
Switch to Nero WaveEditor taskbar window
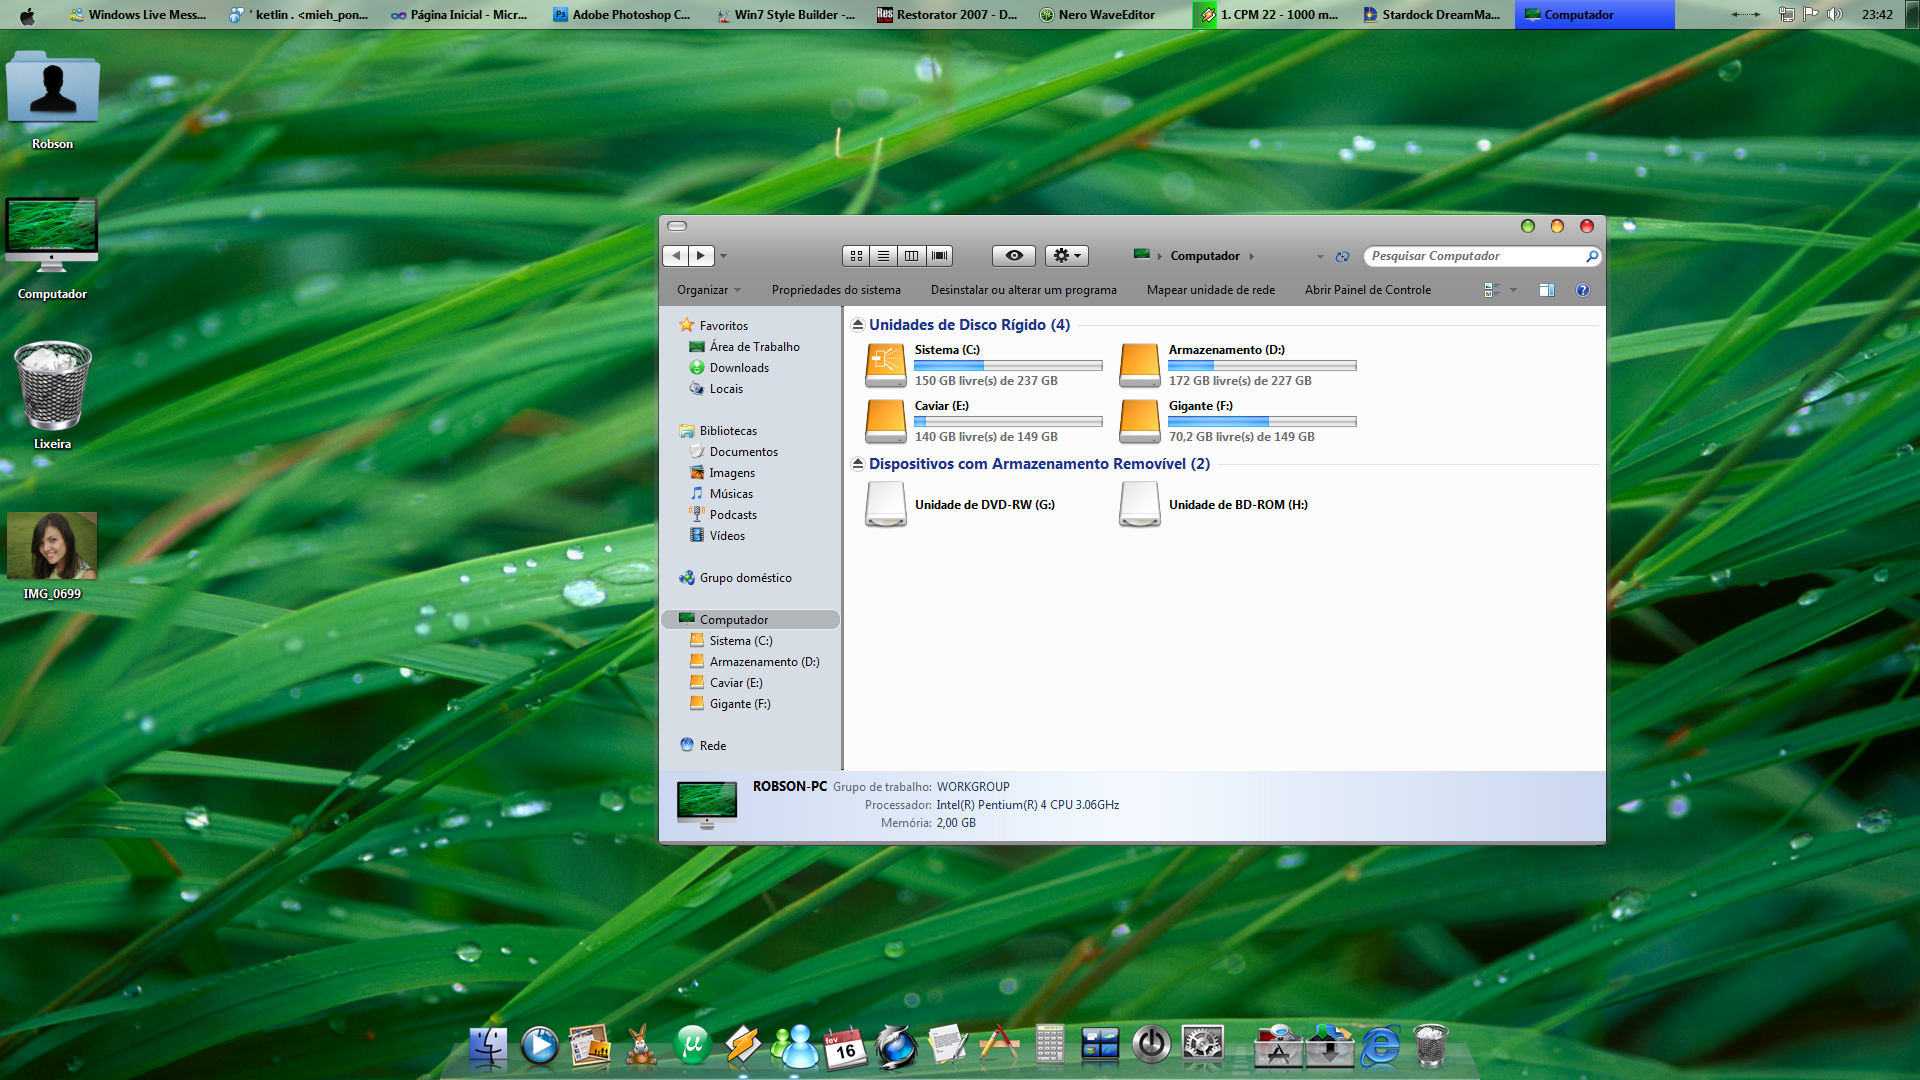coord(1097,15)
